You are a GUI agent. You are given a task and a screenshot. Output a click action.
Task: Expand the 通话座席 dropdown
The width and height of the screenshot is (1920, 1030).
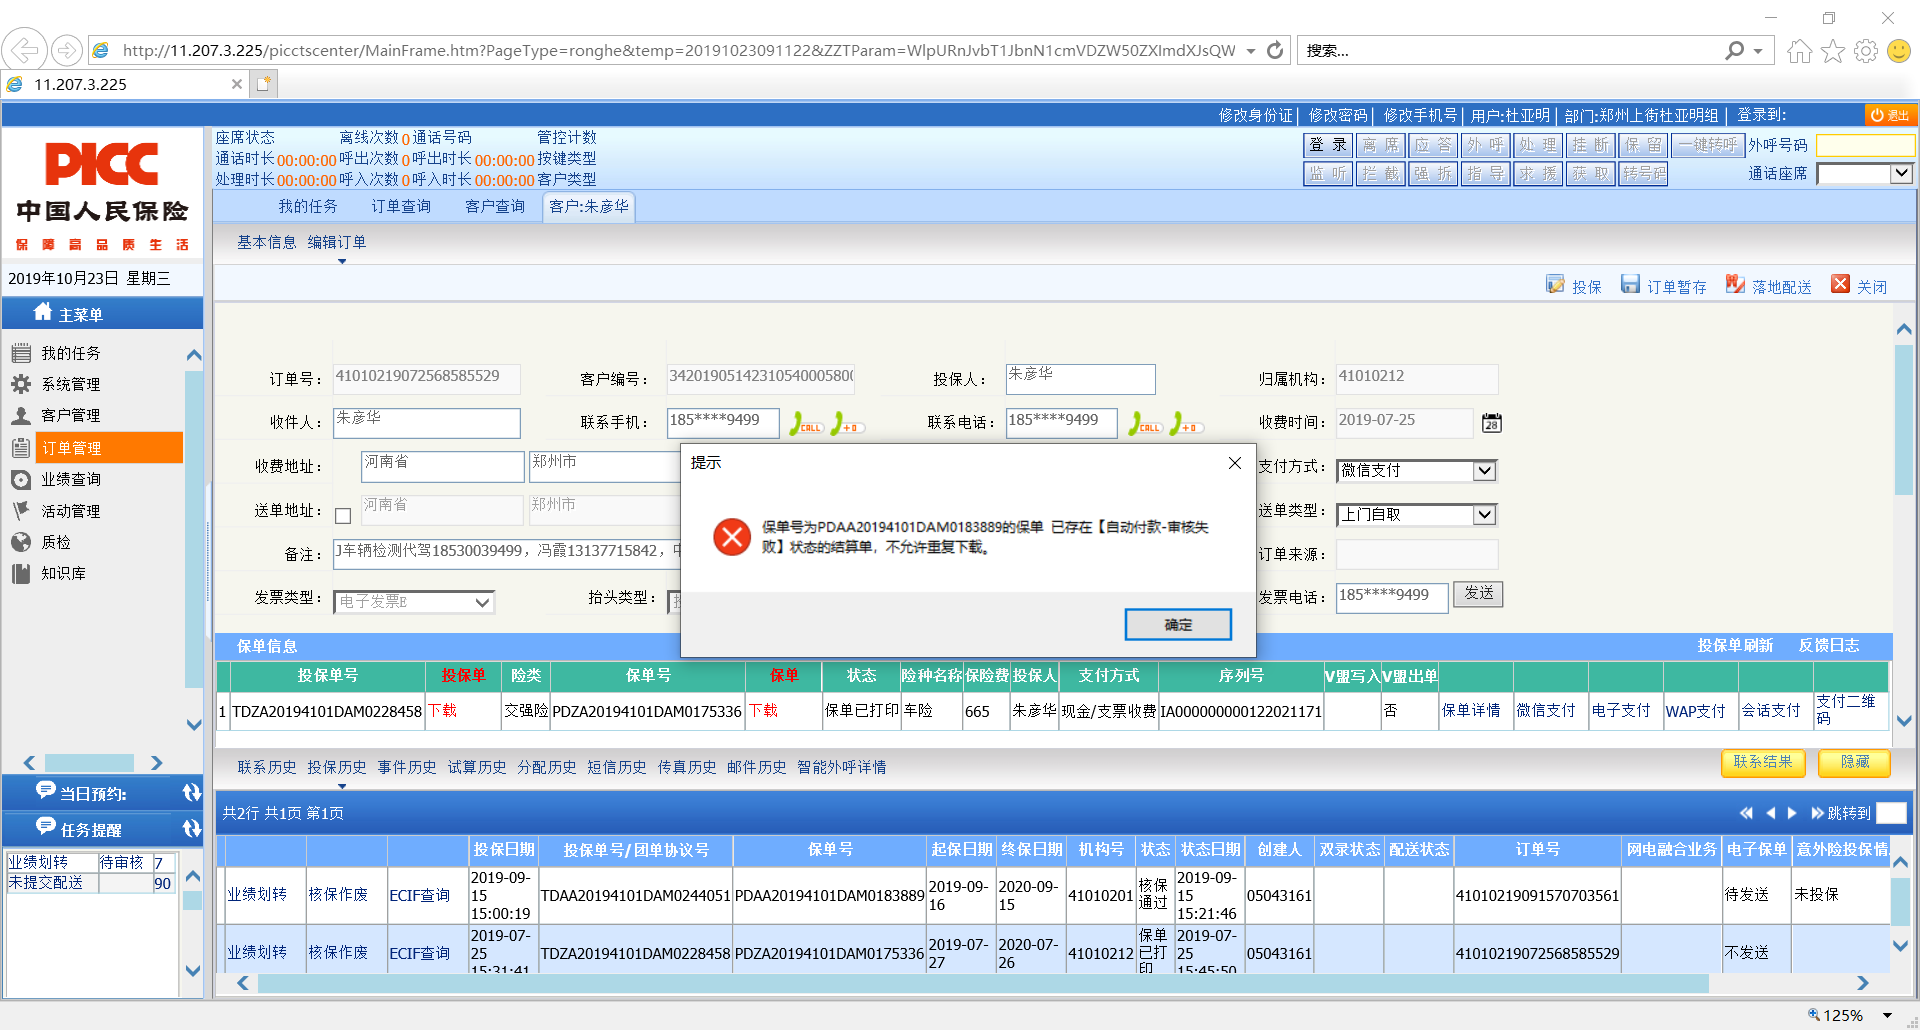coord(1901,173)
